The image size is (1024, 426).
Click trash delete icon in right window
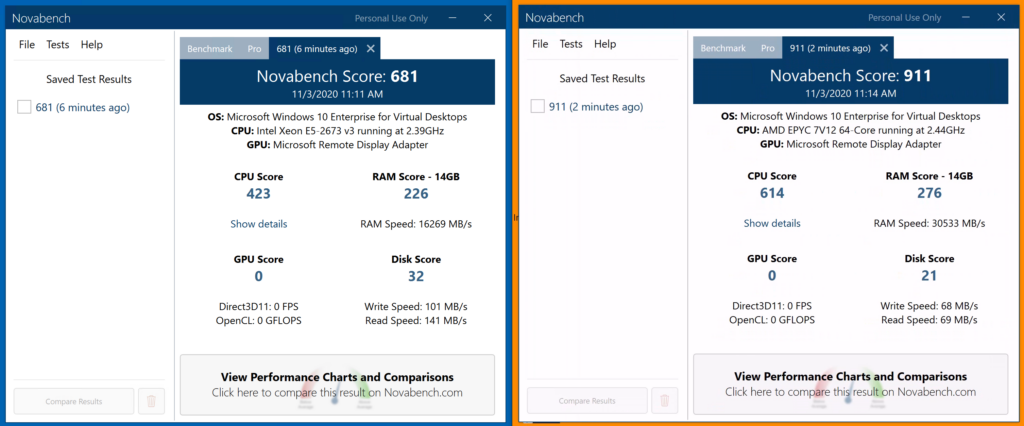[665, 401]
